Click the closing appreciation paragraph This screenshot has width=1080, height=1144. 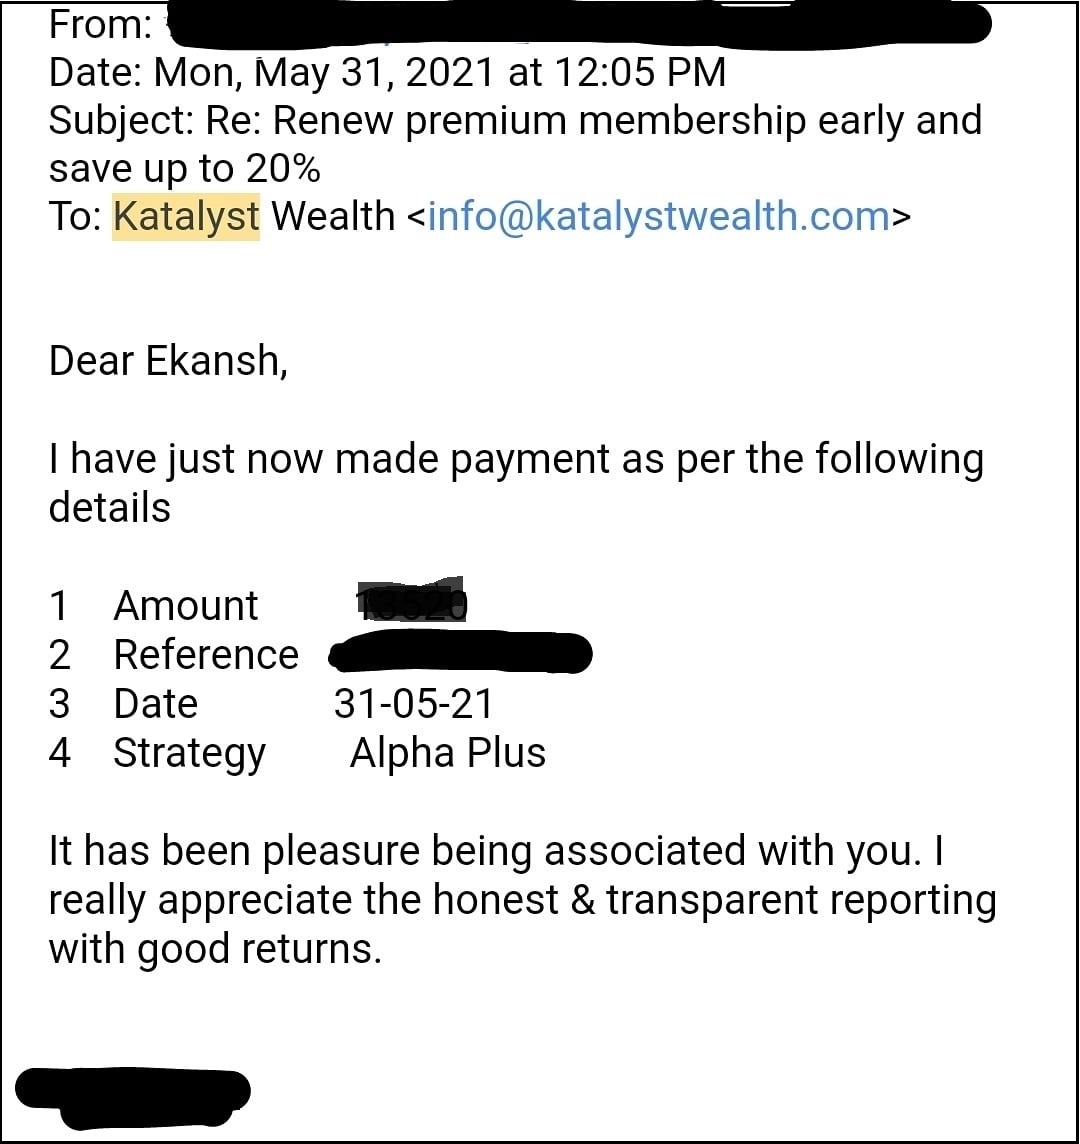520,899
